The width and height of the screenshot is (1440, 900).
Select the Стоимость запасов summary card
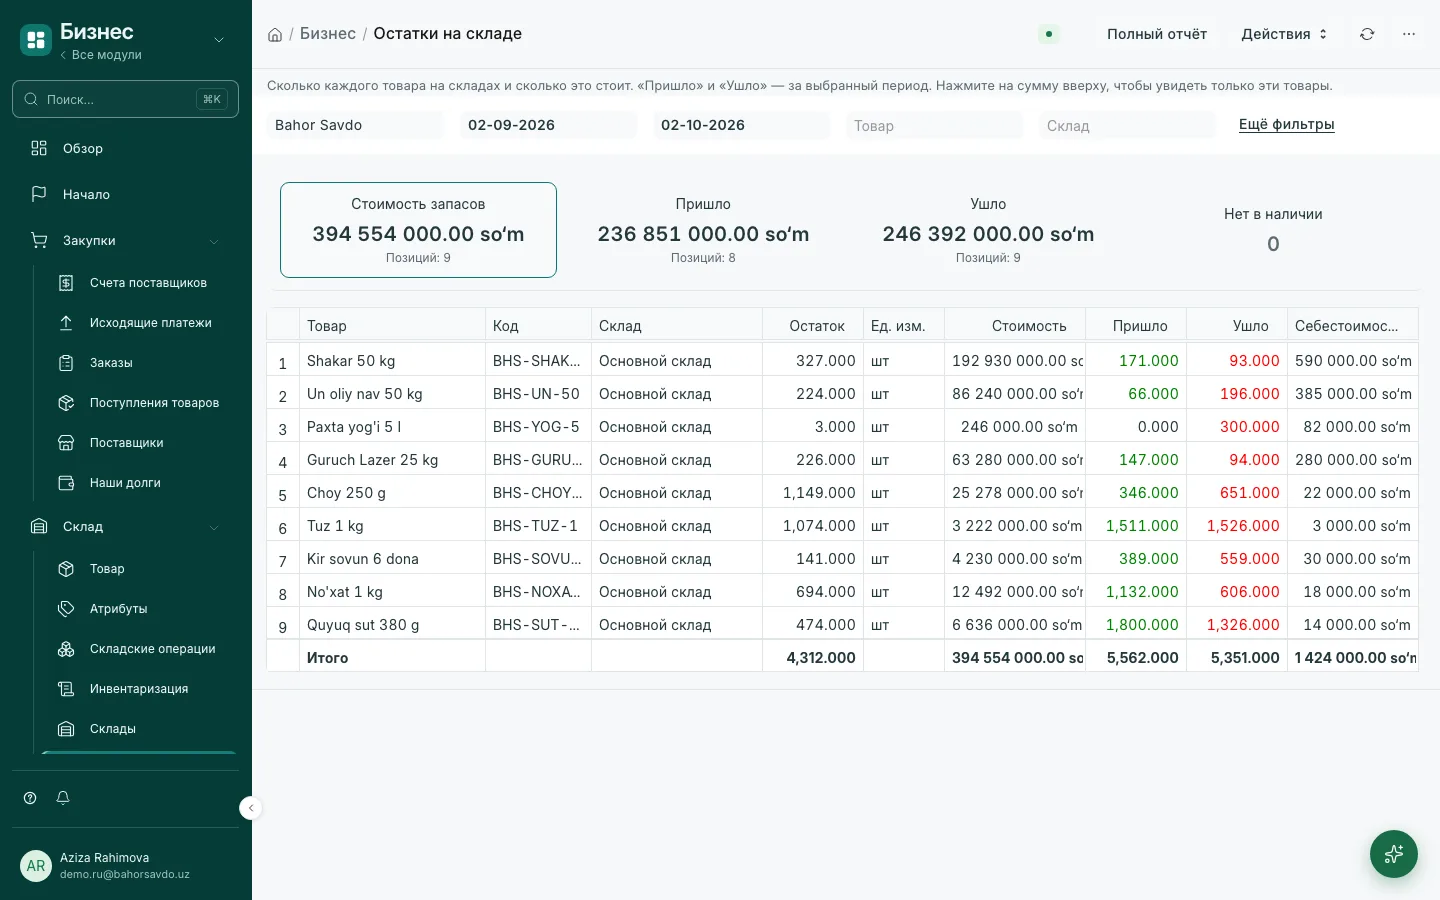(418, 230)
